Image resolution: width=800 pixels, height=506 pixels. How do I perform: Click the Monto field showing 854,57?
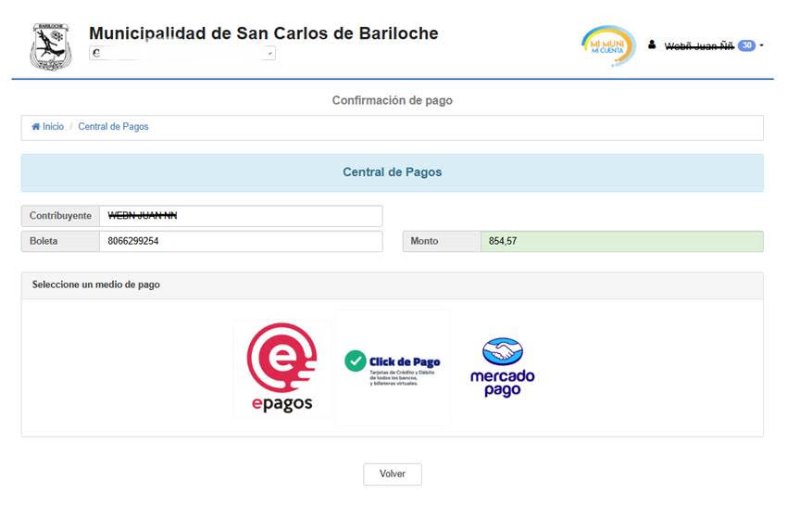coord(622,241)
